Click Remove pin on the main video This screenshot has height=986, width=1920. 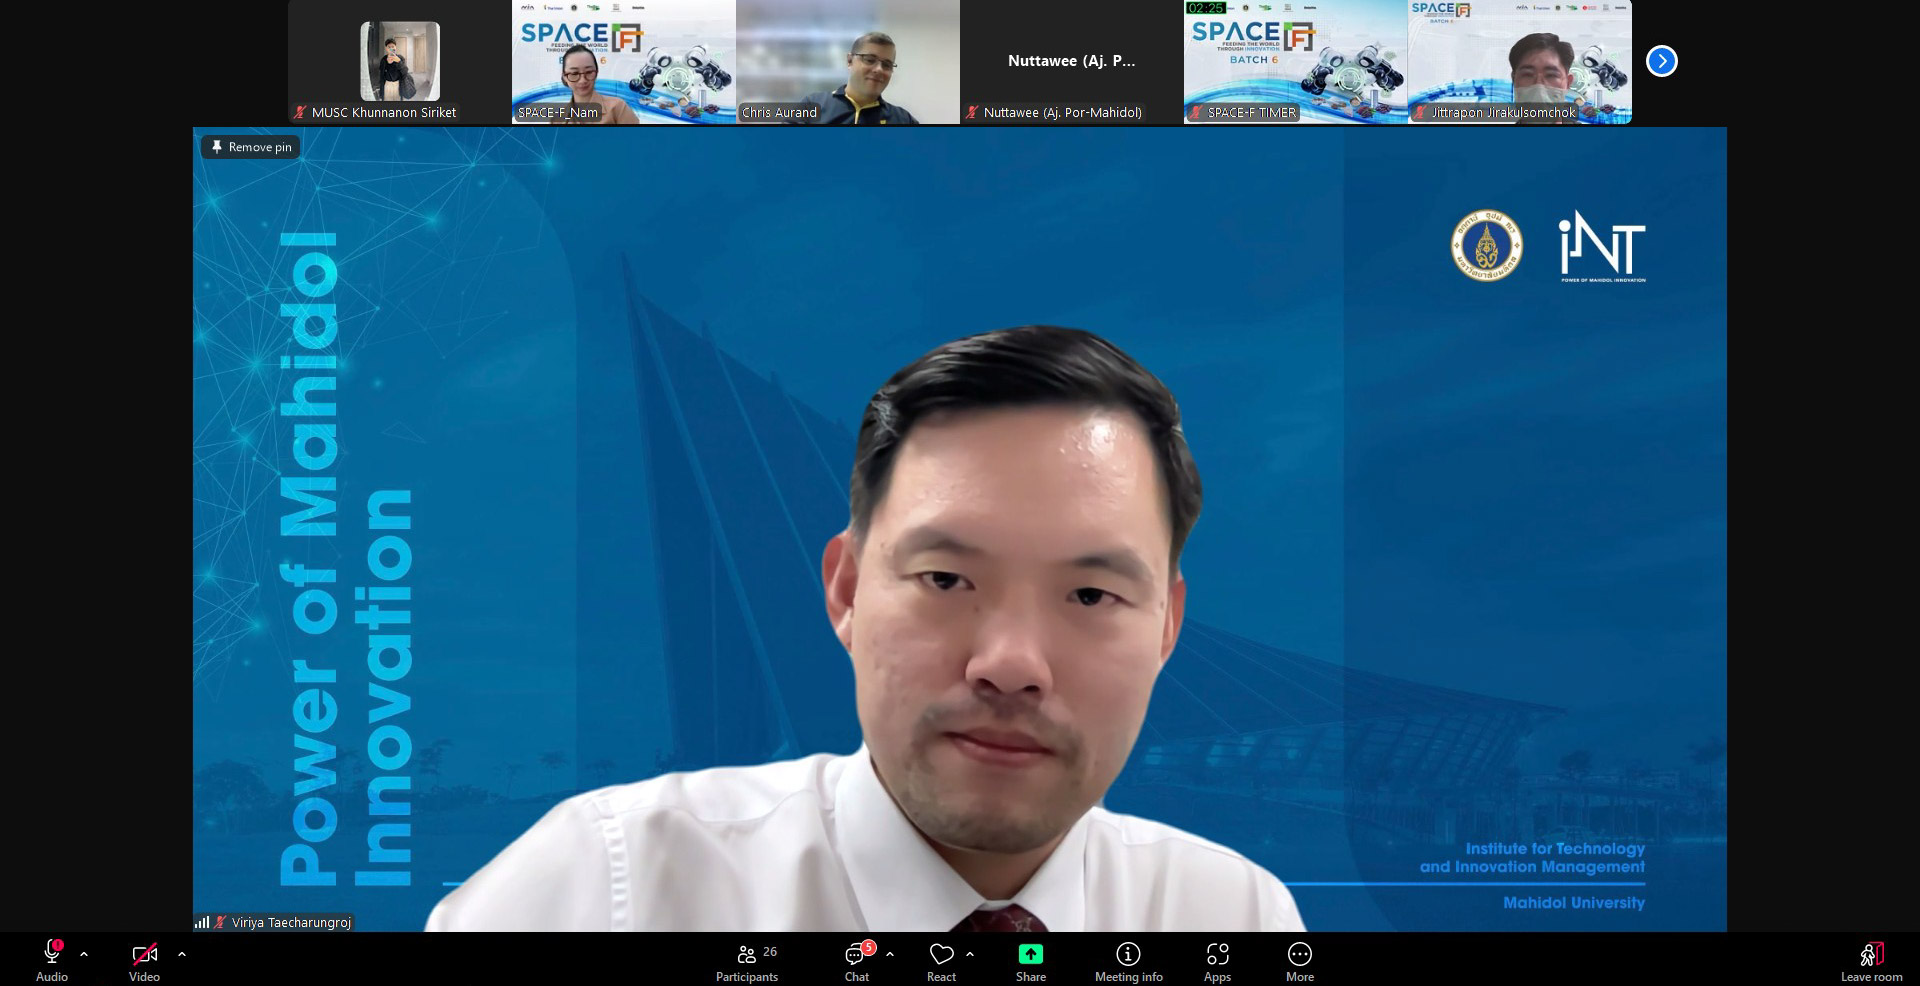tap(251, 147)
